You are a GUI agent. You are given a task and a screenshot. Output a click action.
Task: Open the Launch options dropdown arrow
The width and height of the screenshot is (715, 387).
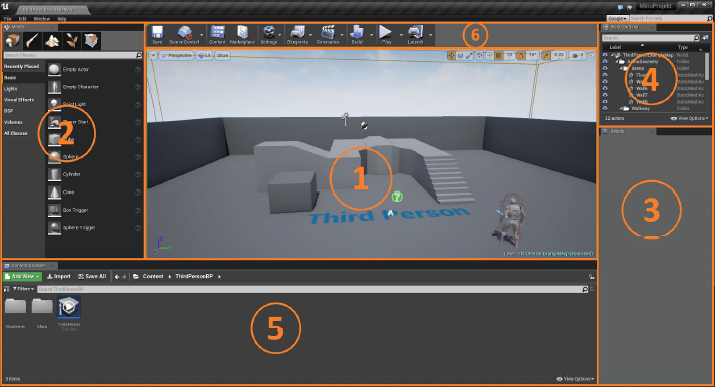(x=430, y=35)
